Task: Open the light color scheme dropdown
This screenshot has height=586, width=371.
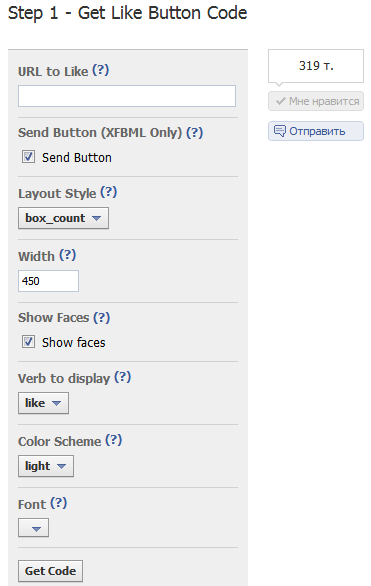Action: (46, 466)
